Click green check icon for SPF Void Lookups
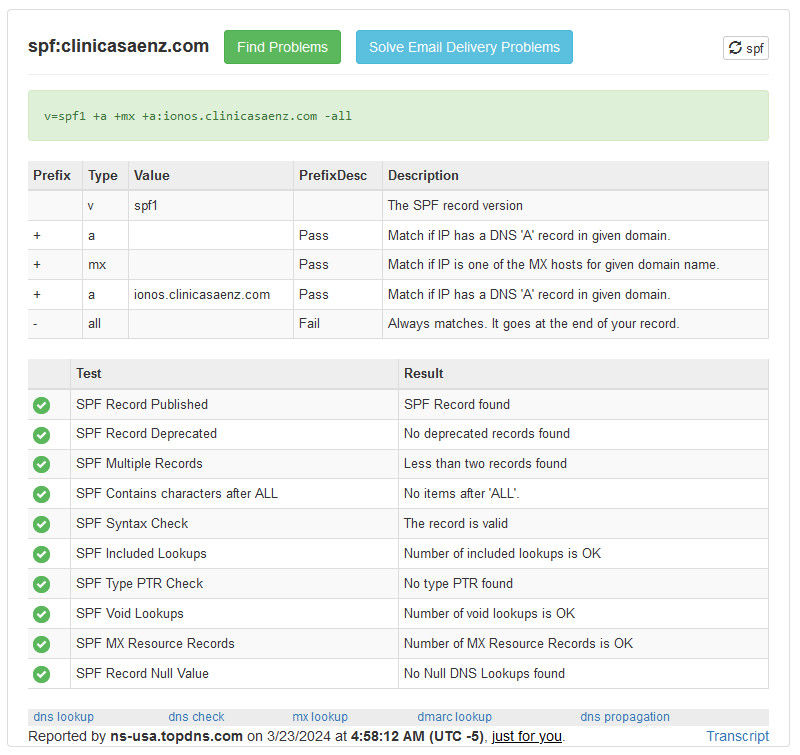This screenshot has height=755, width=800. click(x=41, y=614)
